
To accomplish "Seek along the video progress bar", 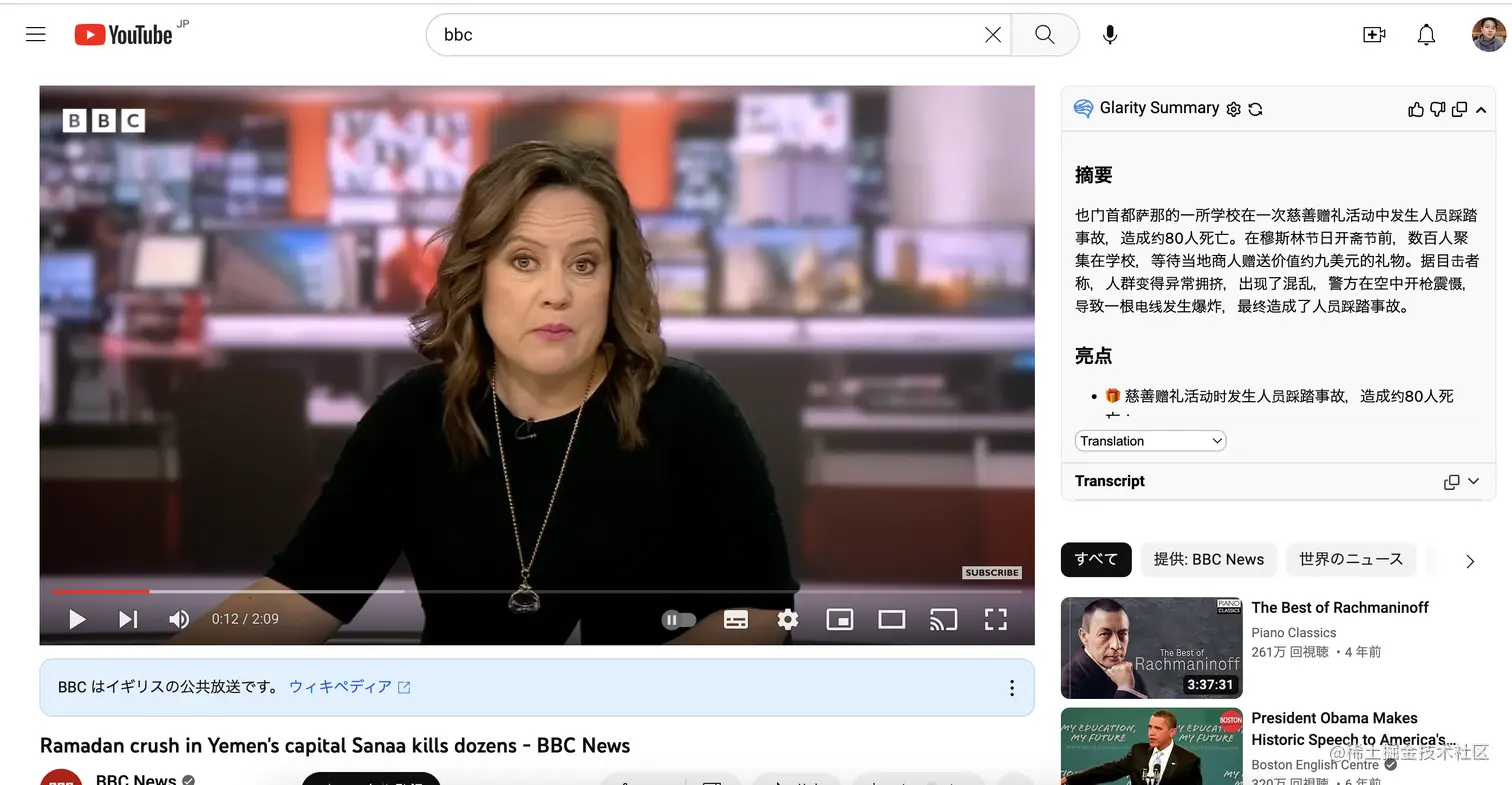I will 537,592.
